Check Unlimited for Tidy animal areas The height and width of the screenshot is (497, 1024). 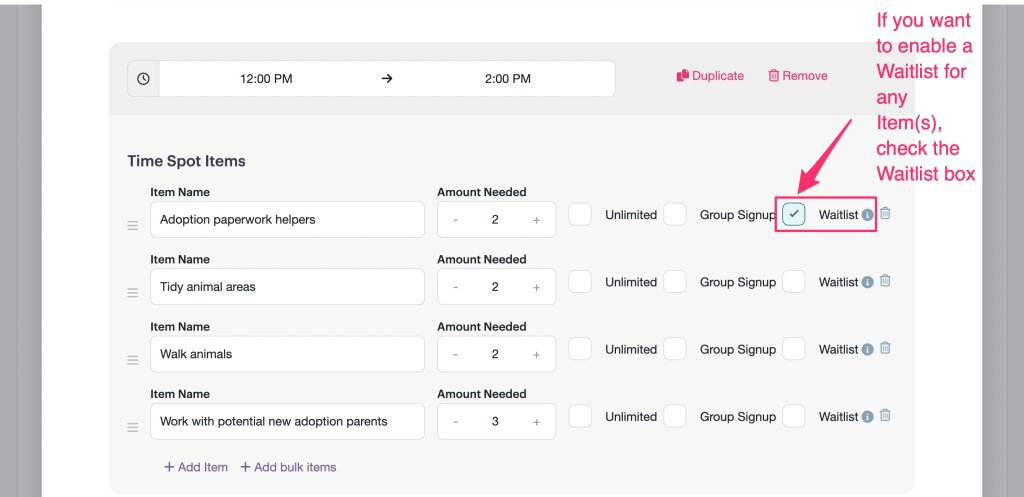[x=580, y=281]
